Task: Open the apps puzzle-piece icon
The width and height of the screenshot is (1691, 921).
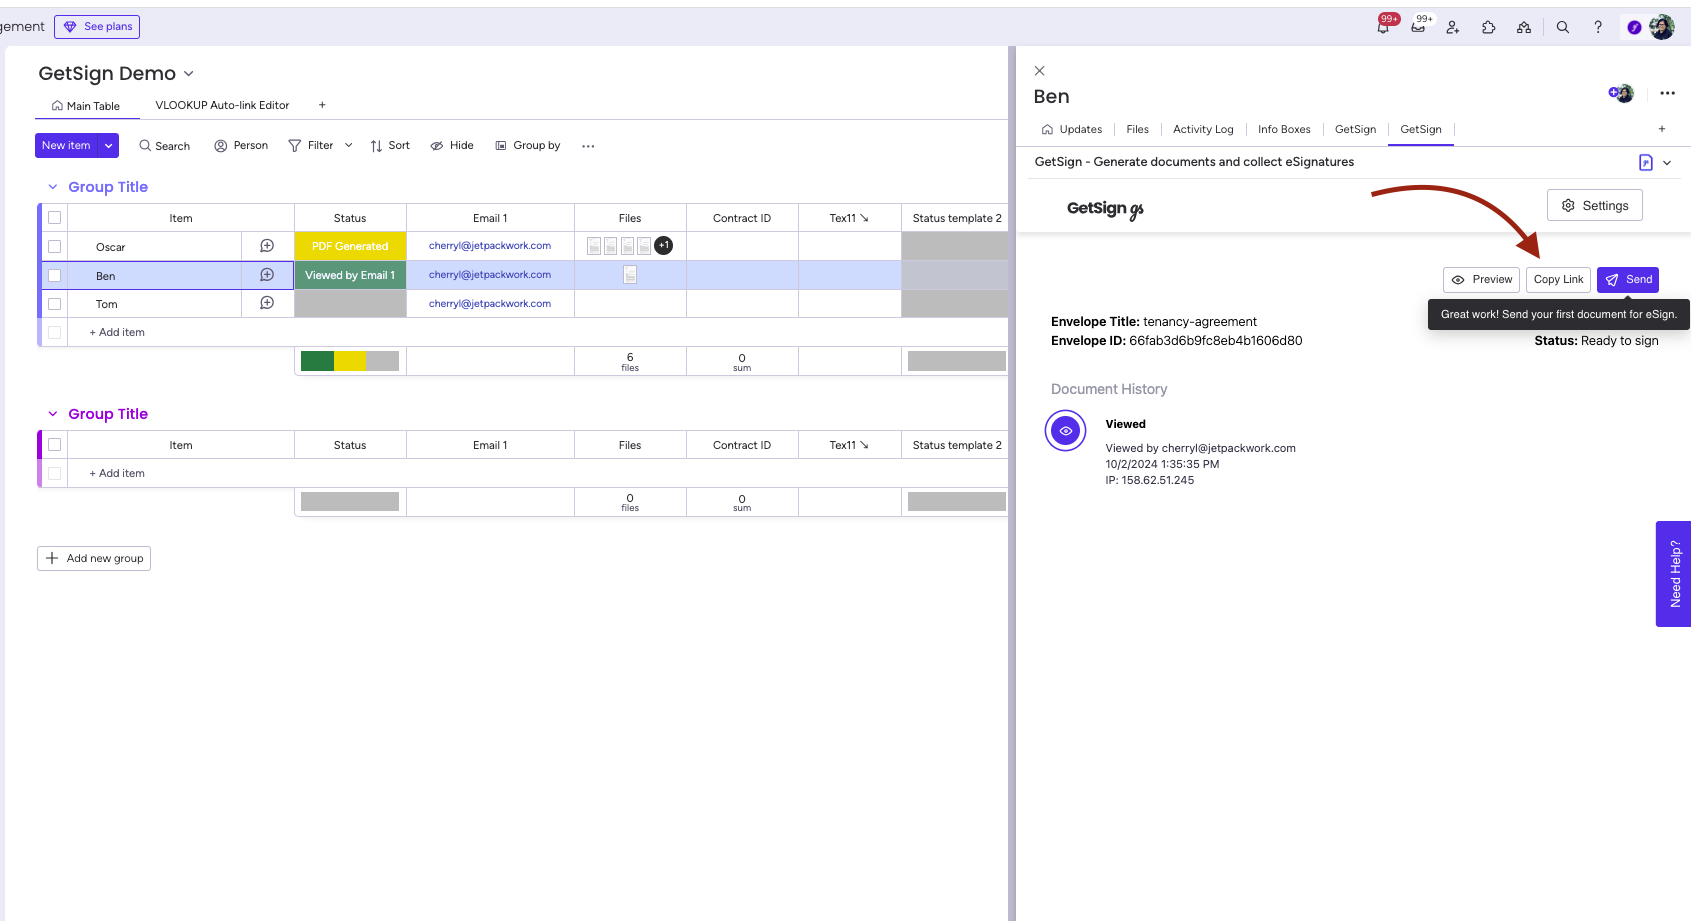Action: pyautogui.click(x=1488, y=27)
